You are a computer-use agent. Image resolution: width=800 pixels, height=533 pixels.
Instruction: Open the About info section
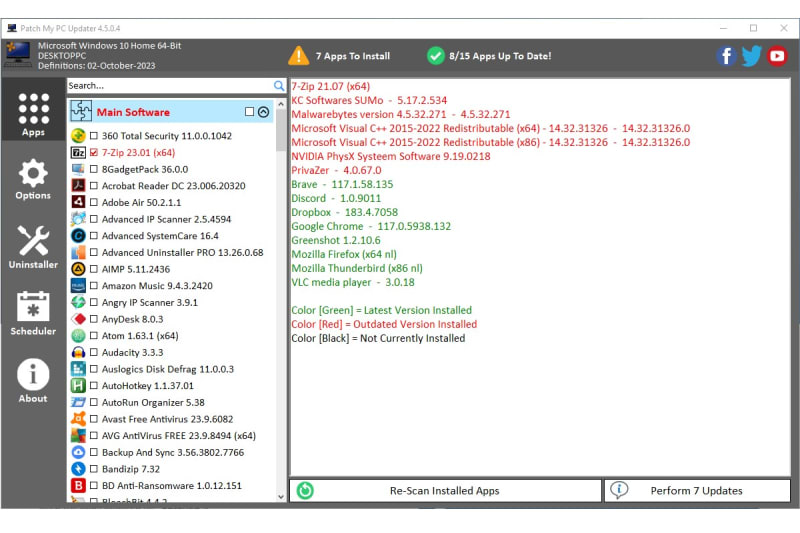coord(33,381)
